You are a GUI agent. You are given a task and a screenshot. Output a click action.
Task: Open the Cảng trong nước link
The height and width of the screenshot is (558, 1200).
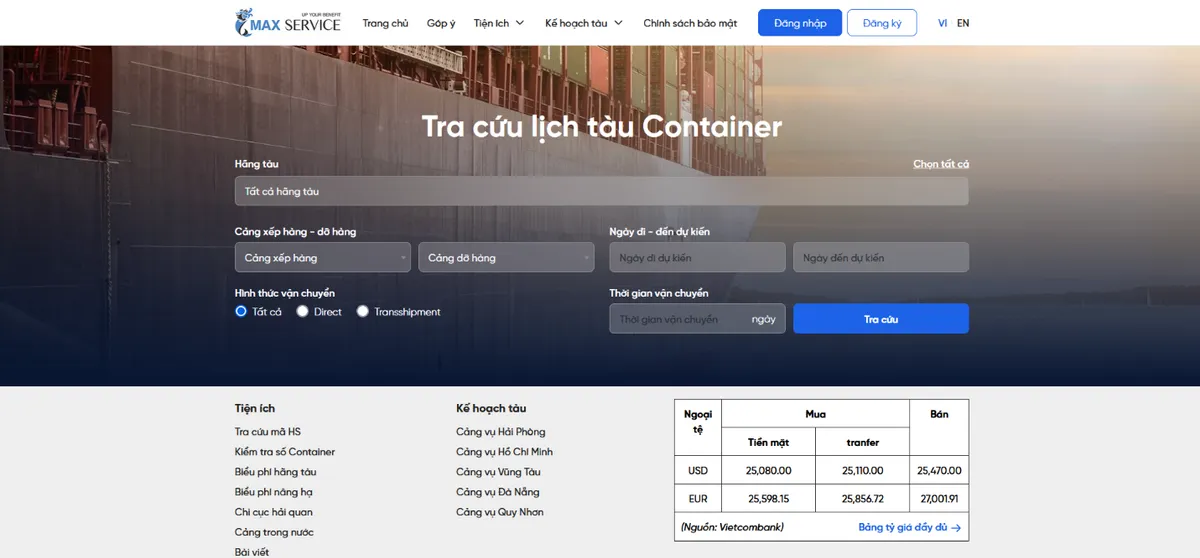(x=274, y=532)
